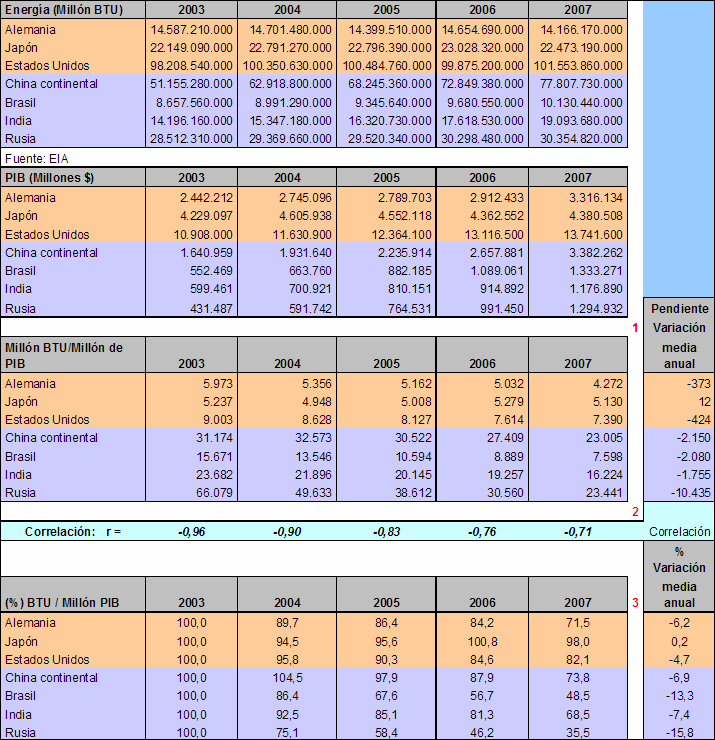Select Estados Unidos 2007 energy value 101.553.860.000
This screenshot has width=715, height=740.
click(579, 66)
